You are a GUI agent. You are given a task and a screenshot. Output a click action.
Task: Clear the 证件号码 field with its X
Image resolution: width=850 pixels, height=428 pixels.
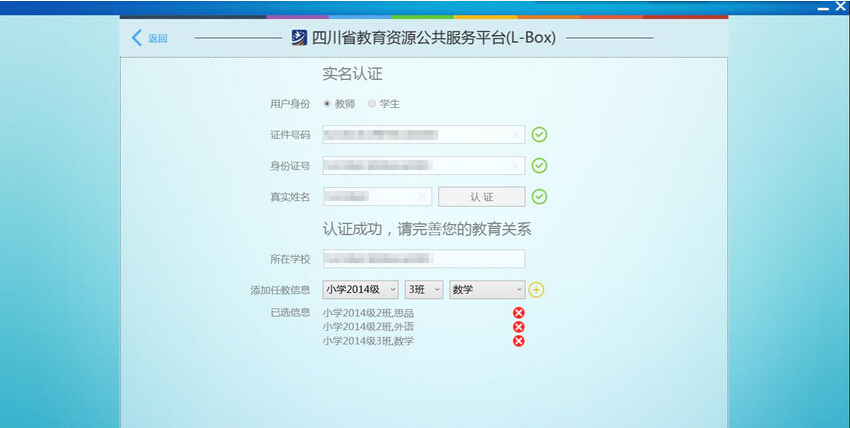tap(515, 134)
